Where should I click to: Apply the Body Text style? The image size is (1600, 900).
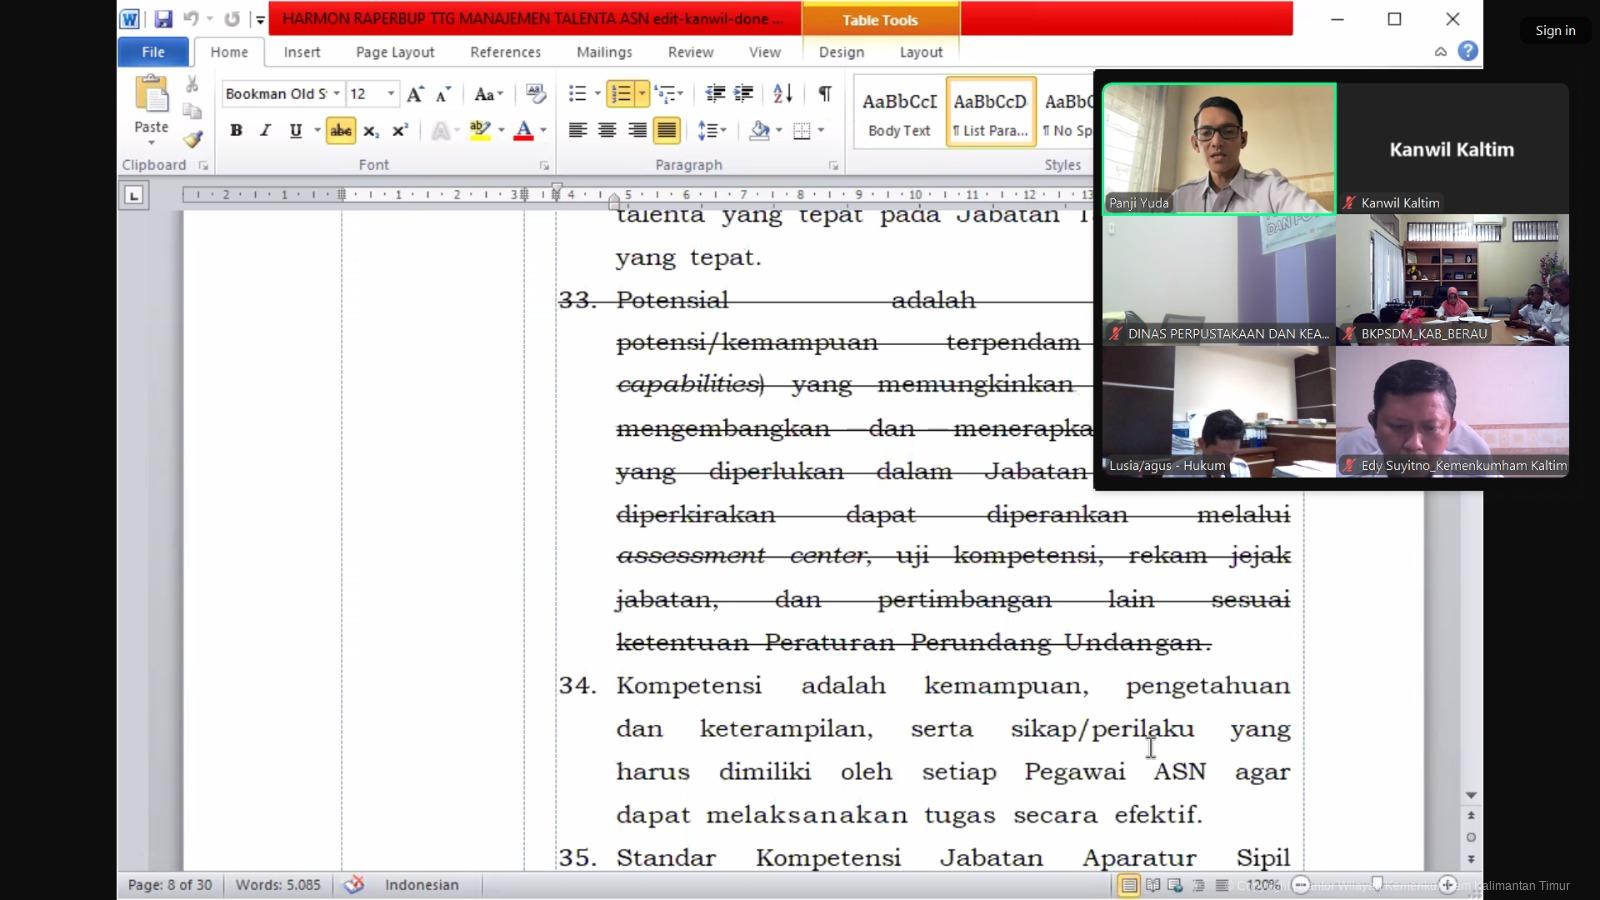point(900,113)
